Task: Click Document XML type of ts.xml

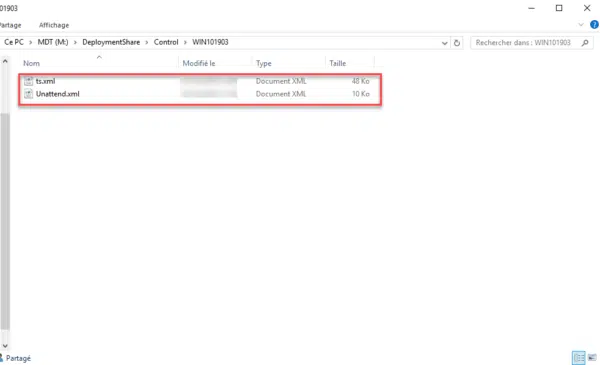Action: pyautogui.click(x=281, y=81)
